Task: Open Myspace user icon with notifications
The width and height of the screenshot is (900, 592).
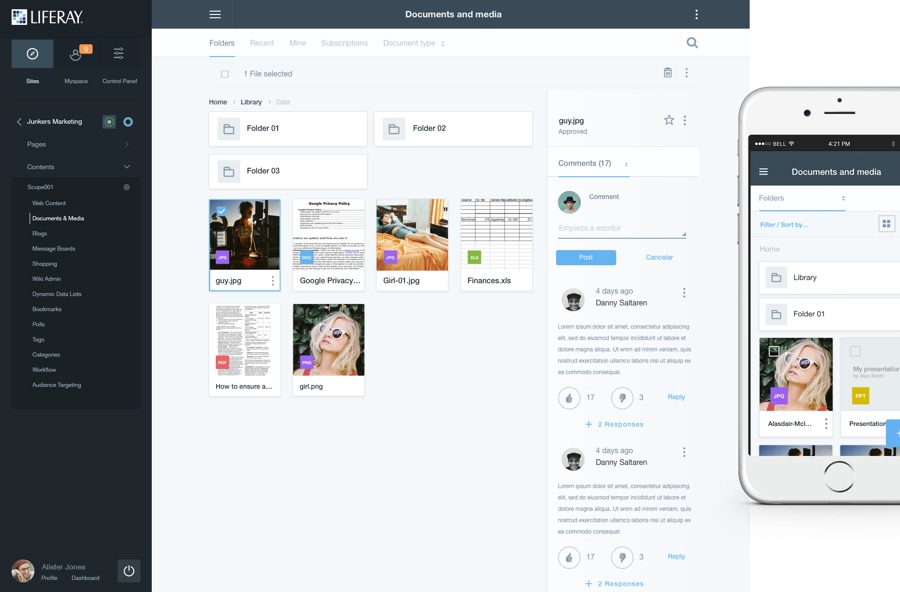Action: (76, 53)
